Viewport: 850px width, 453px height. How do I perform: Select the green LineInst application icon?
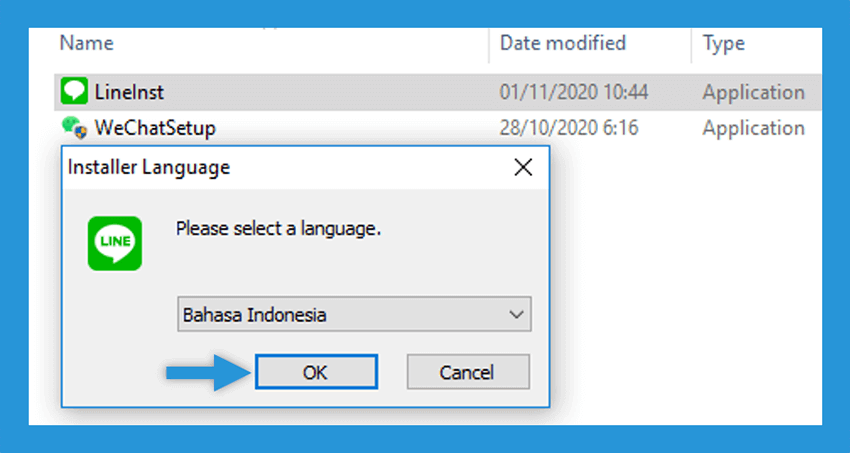tap(74, 91)
